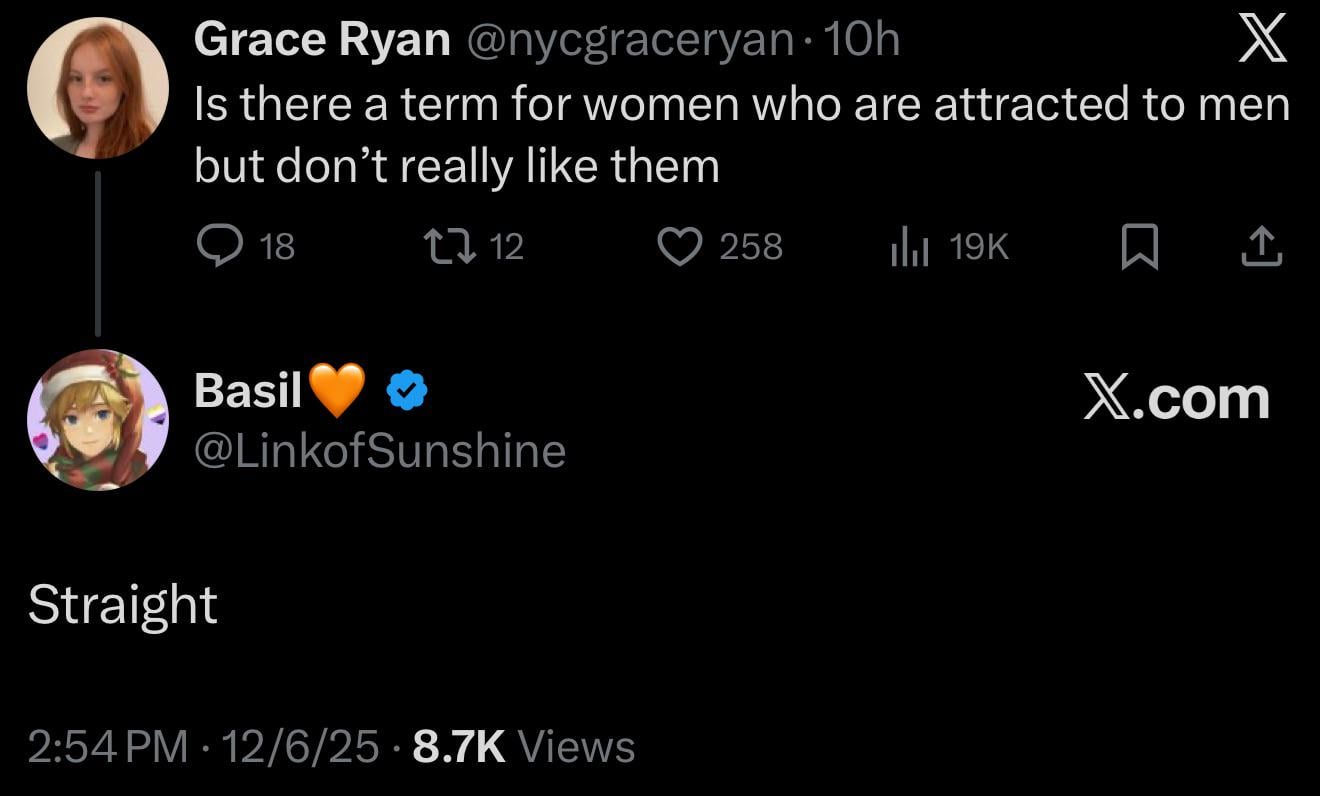Open the @LinkofSunshine handle

[x=380, y=451]
